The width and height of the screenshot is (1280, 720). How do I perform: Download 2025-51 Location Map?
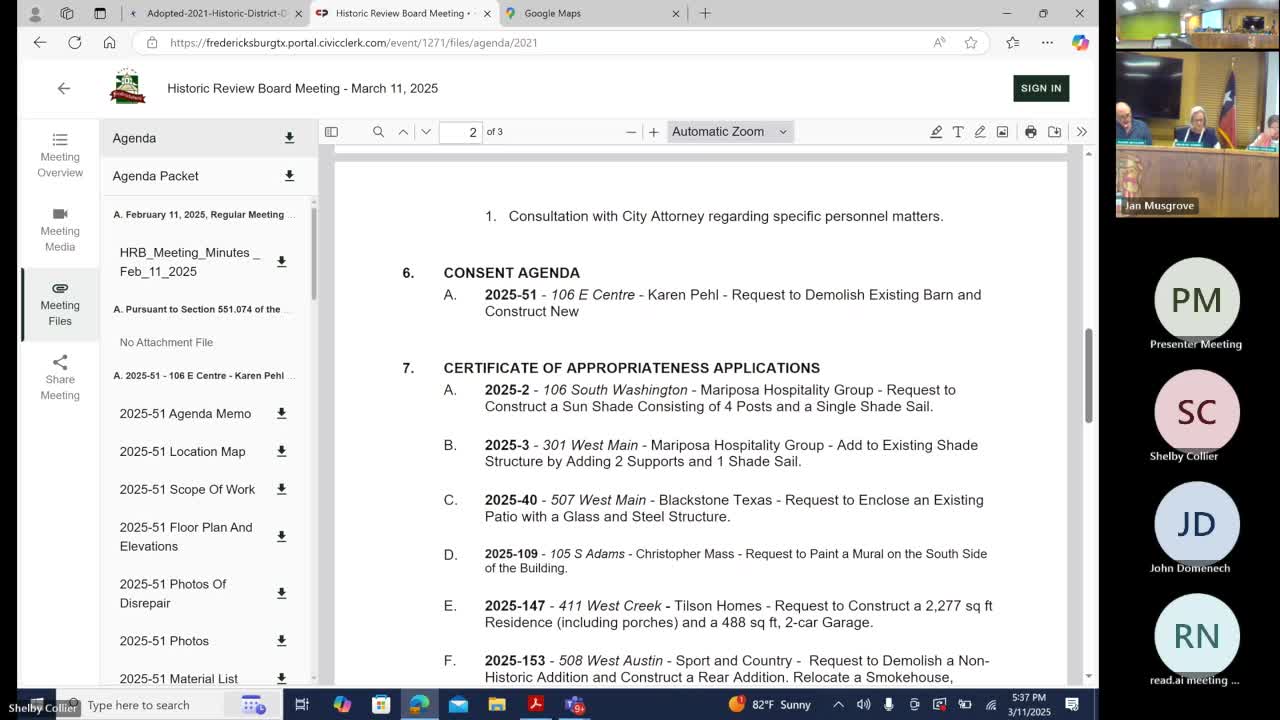click(x=281, y=451)
